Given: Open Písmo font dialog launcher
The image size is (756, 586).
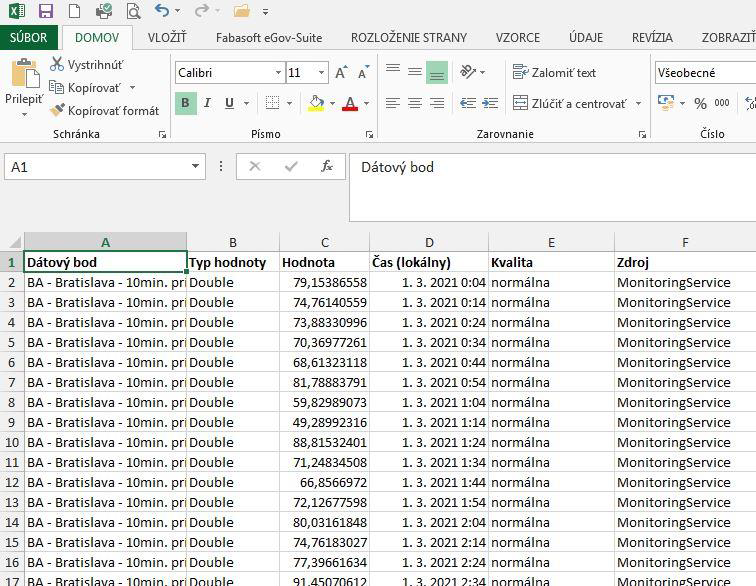Looking at the screenshot, I should (369, 135).
